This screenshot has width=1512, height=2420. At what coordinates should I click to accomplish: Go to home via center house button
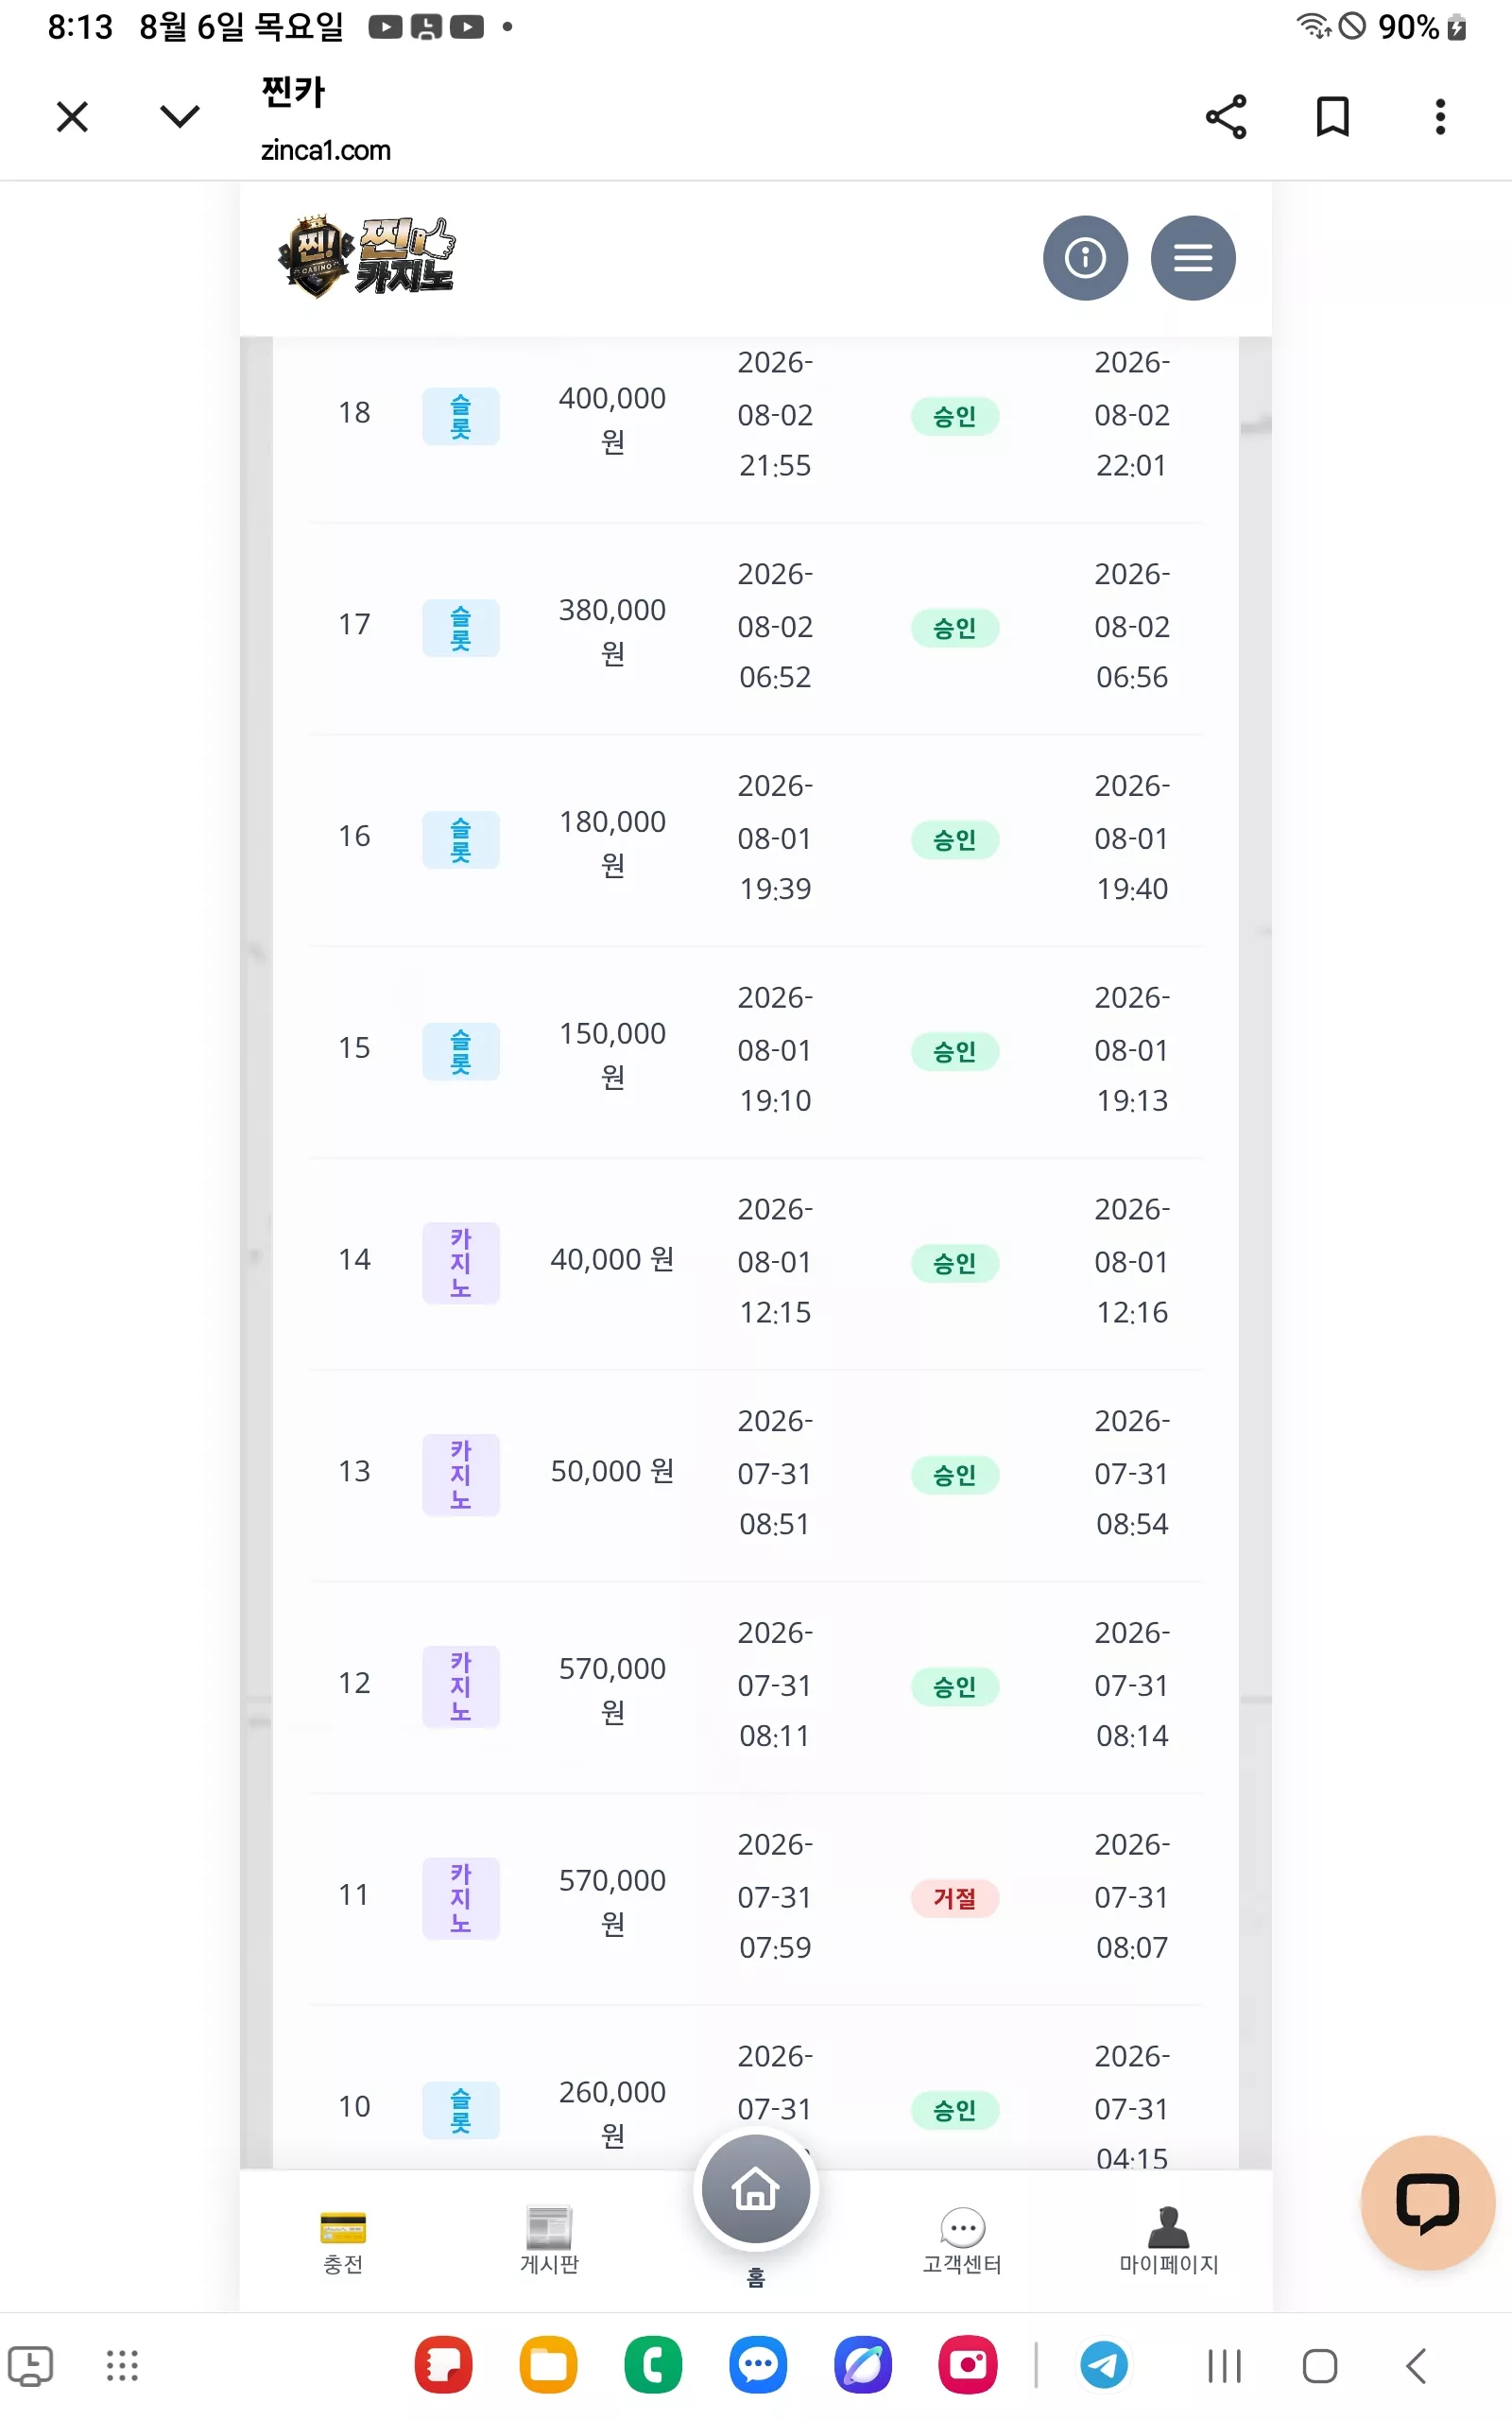tap(756, 2189)
